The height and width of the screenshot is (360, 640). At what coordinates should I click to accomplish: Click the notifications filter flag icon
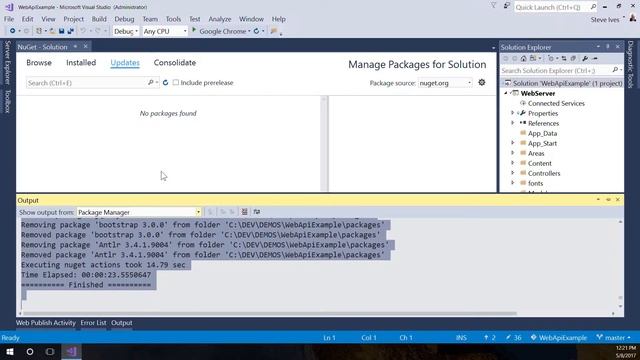tap(493, 6)
